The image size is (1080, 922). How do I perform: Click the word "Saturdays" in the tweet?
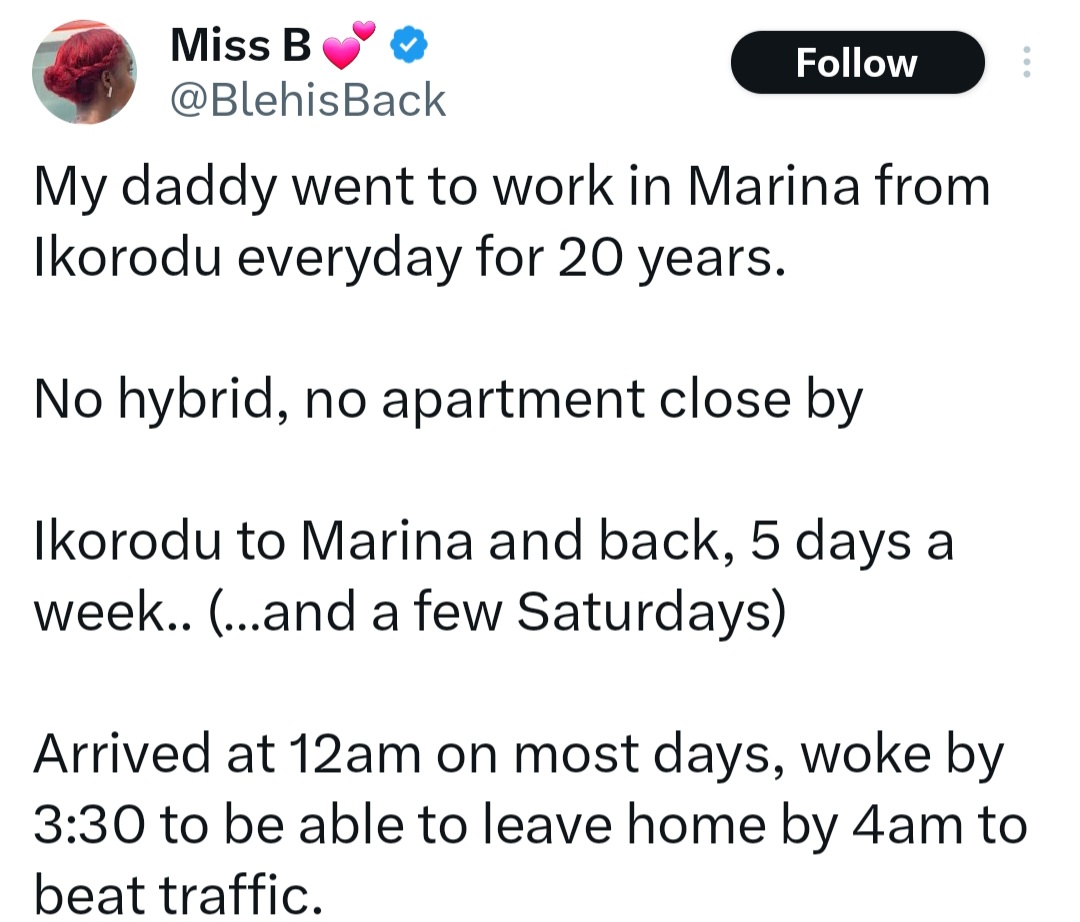[x=646, y=612]
